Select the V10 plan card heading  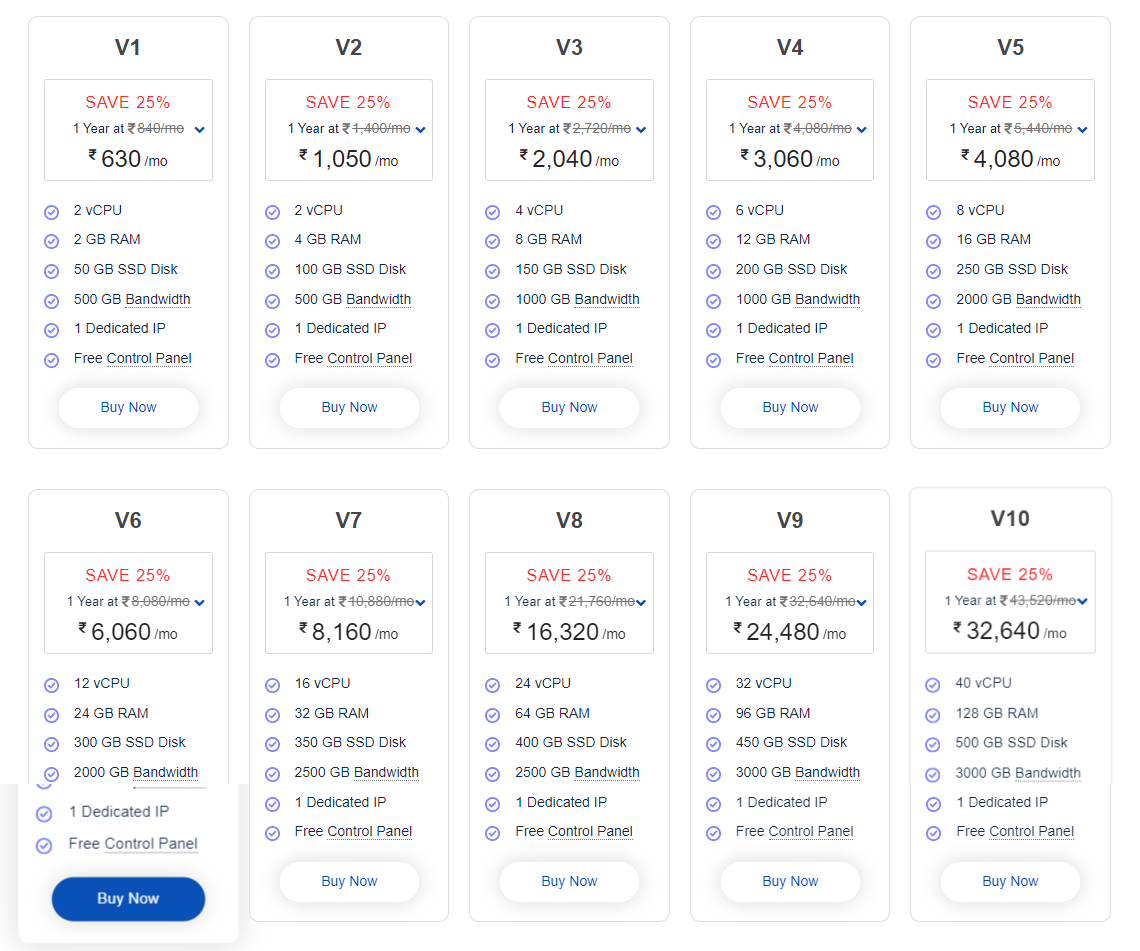[x=1010, y=518]
